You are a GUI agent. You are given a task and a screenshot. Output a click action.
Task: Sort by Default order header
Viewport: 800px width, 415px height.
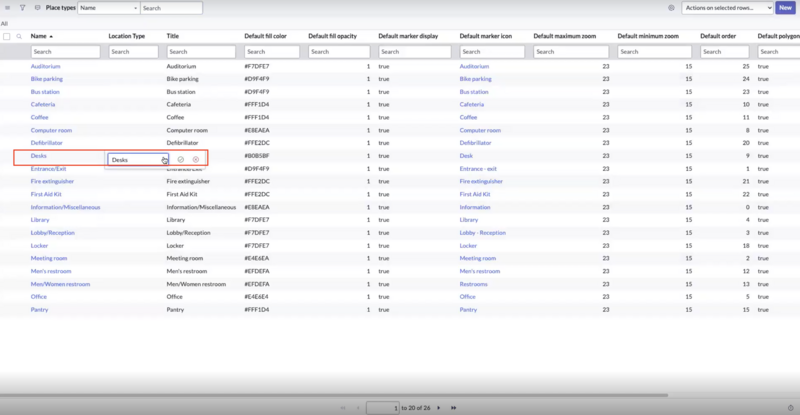718,36
